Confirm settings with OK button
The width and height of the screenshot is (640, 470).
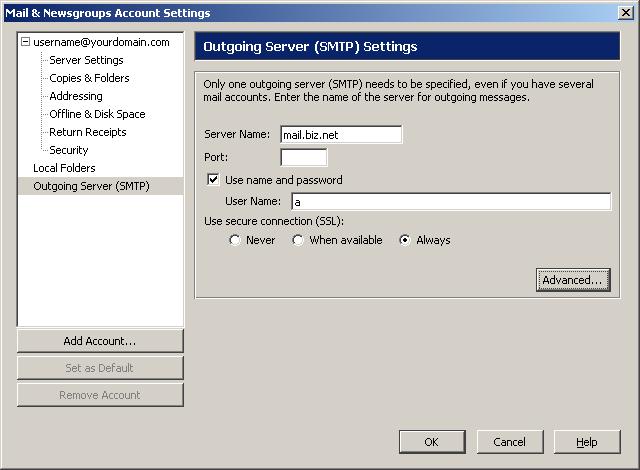431,442
